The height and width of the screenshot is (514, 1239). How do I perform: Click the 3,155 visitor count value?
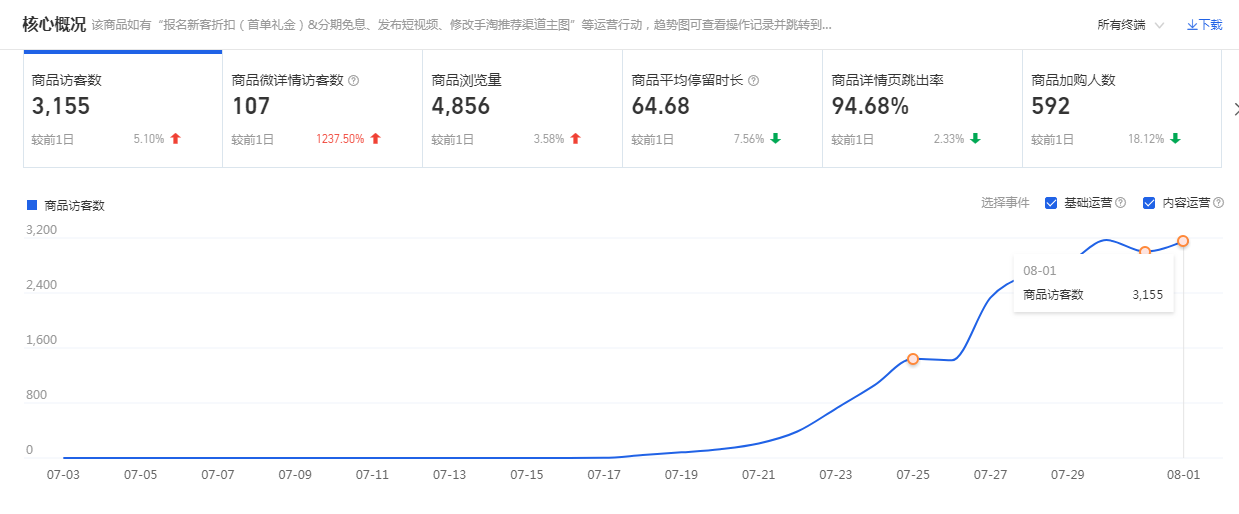tap(61, 106)
